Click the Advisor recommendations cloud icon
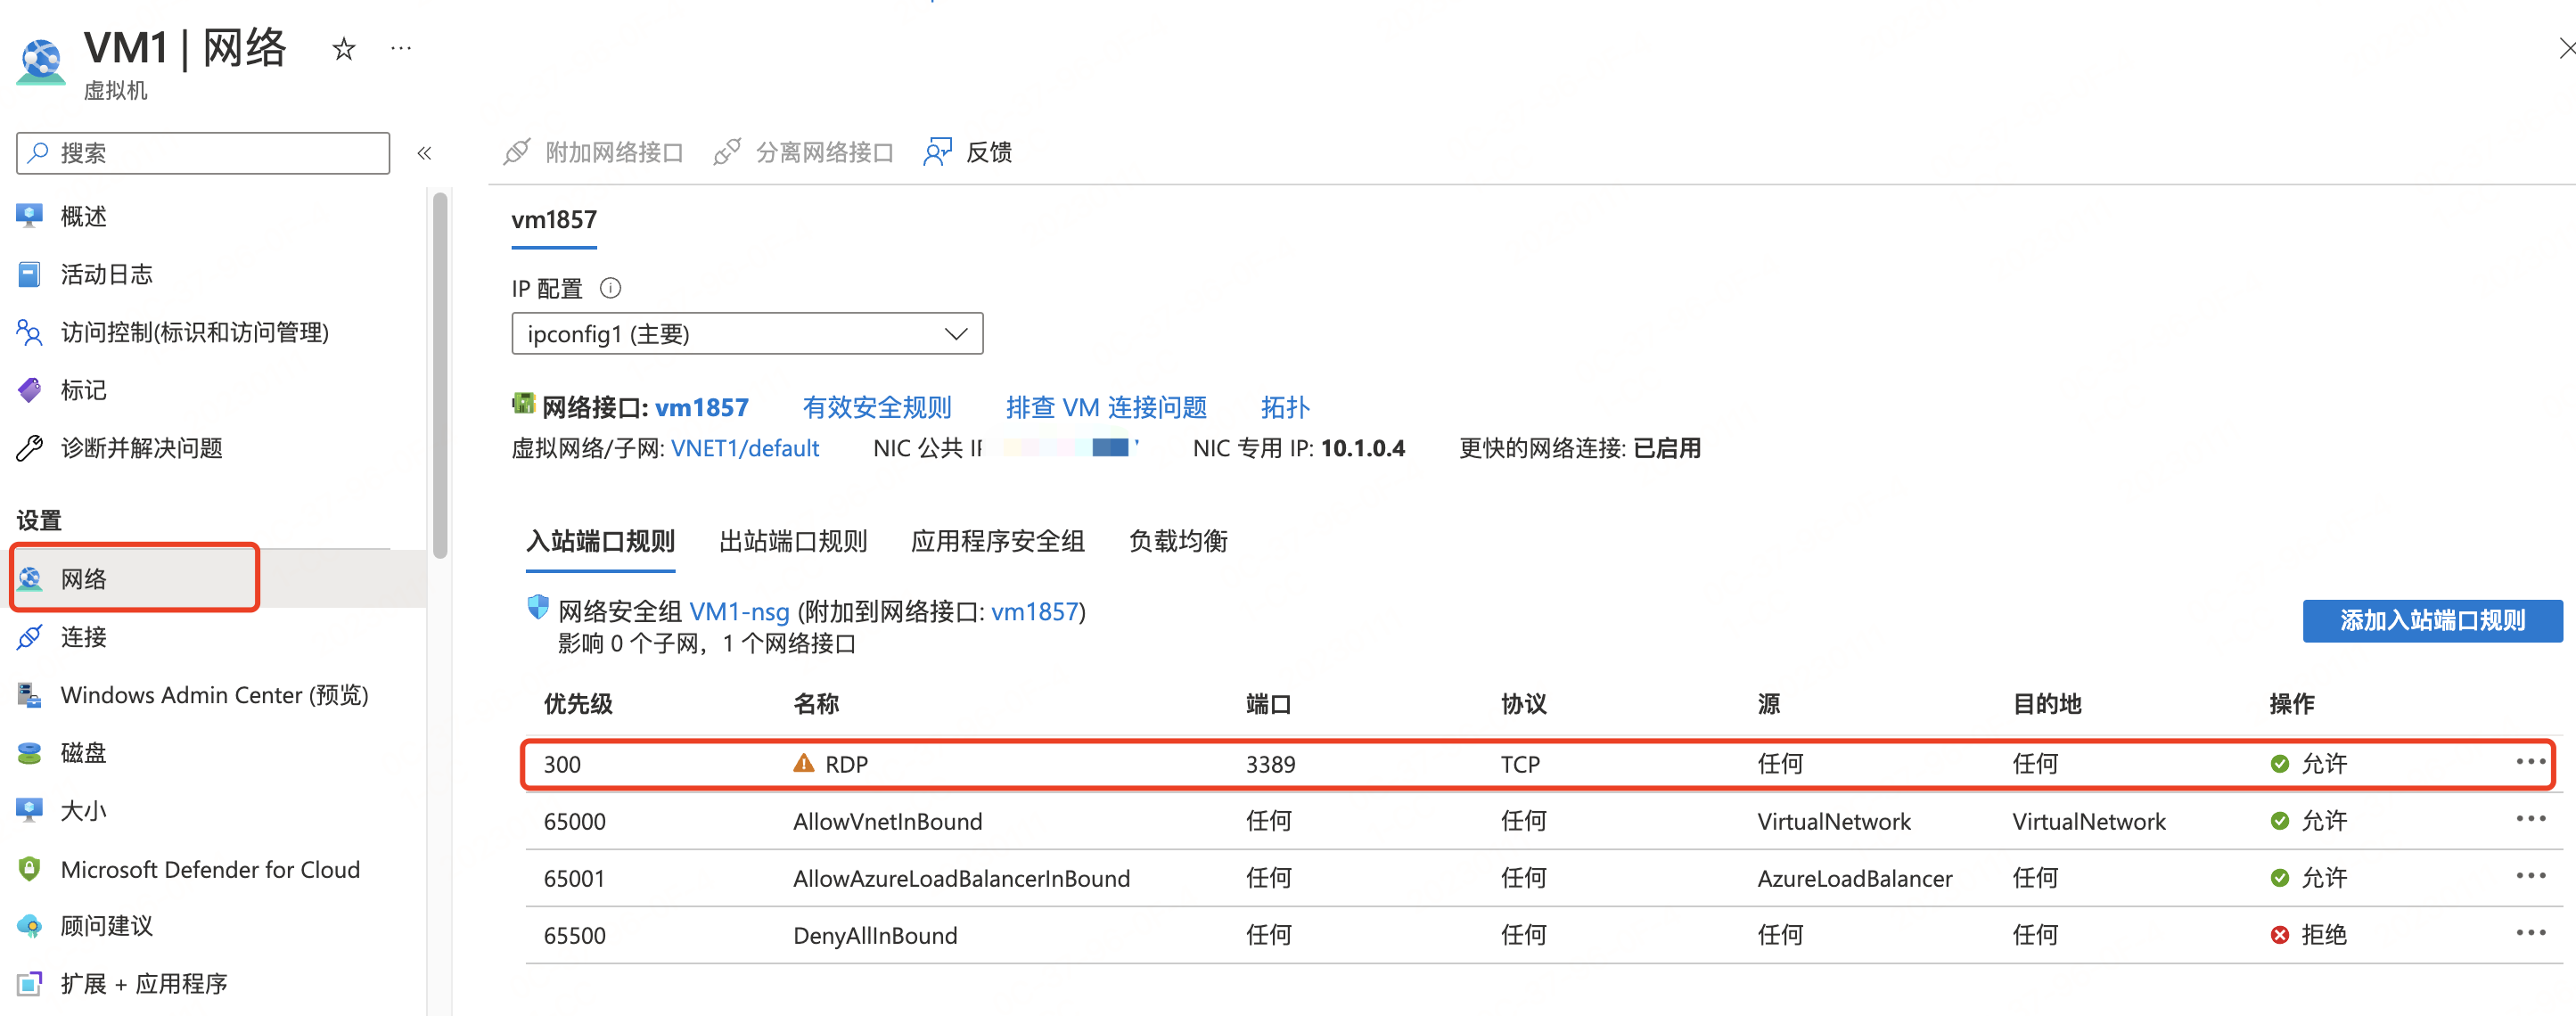 pyautogui.click(x=30, y=926)
